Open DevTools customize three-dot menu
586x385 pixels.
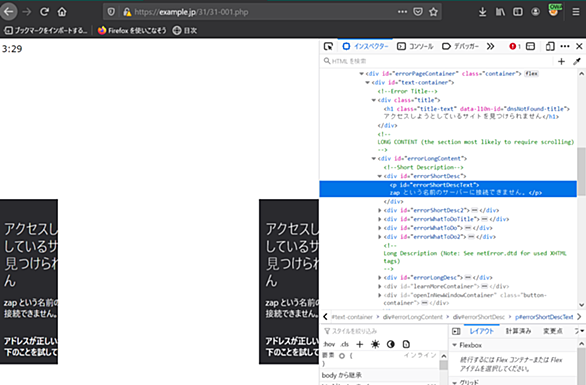[x=565, y=46]
